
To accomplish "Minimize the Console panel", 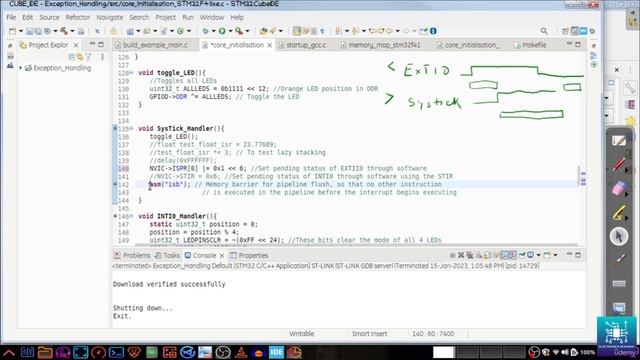I will click(569, 255).
